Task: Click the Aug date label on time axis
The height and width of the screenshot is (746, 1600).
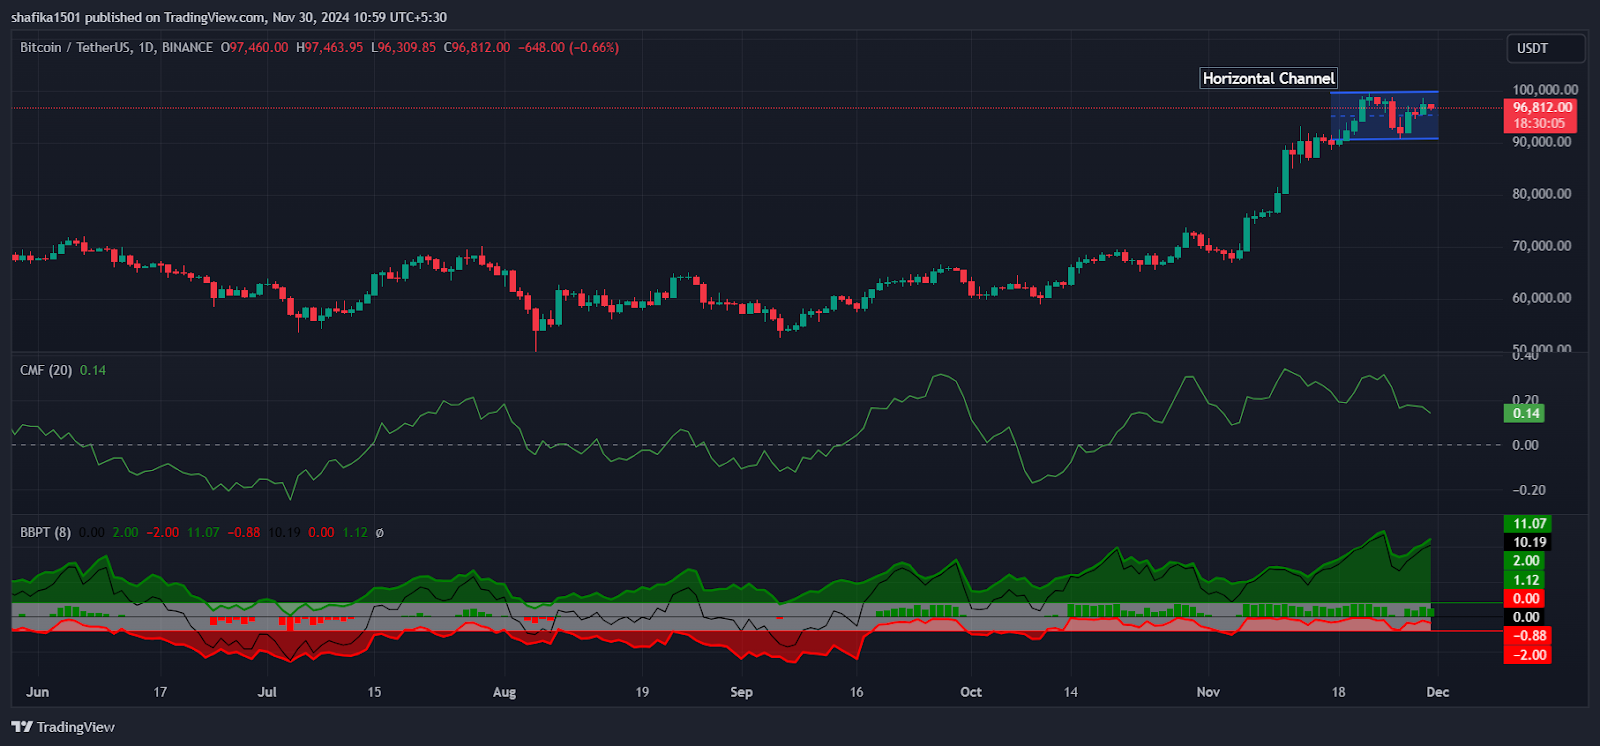Action: 504,692
